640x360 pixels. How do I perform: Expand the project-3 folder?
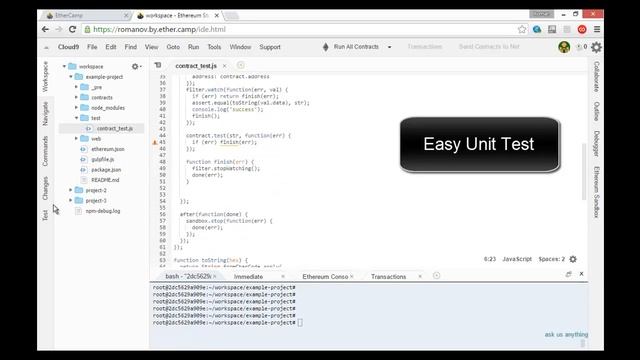(71, 200)
